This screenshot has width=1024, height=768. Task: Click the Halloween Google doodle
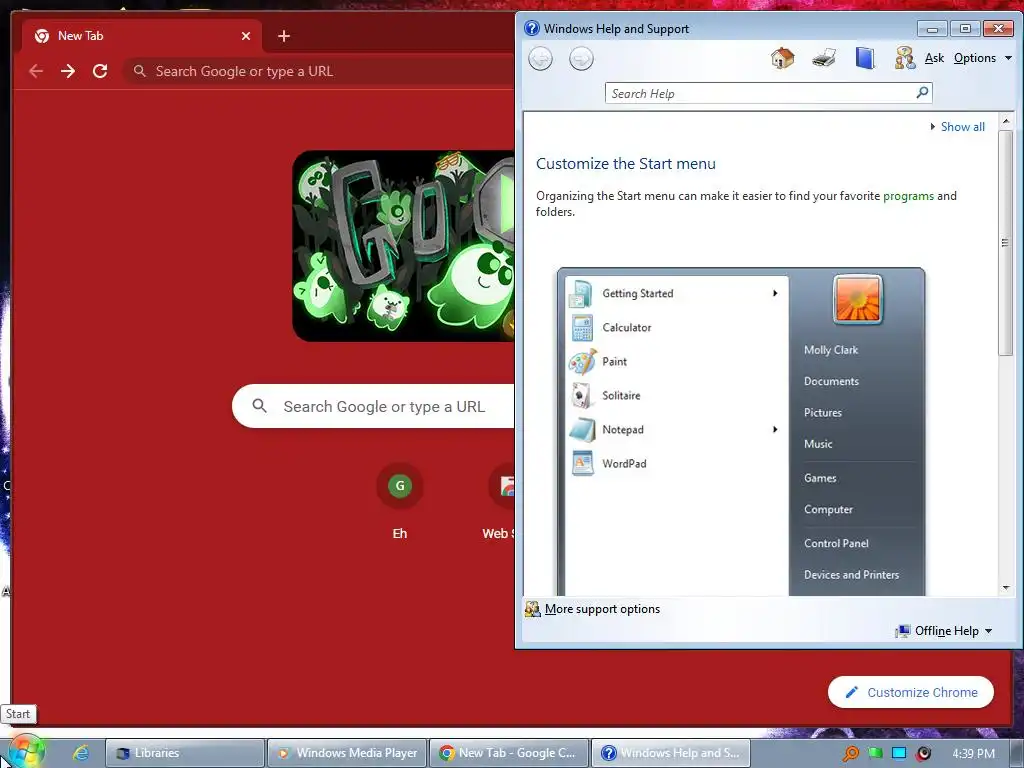coord(404,246)
